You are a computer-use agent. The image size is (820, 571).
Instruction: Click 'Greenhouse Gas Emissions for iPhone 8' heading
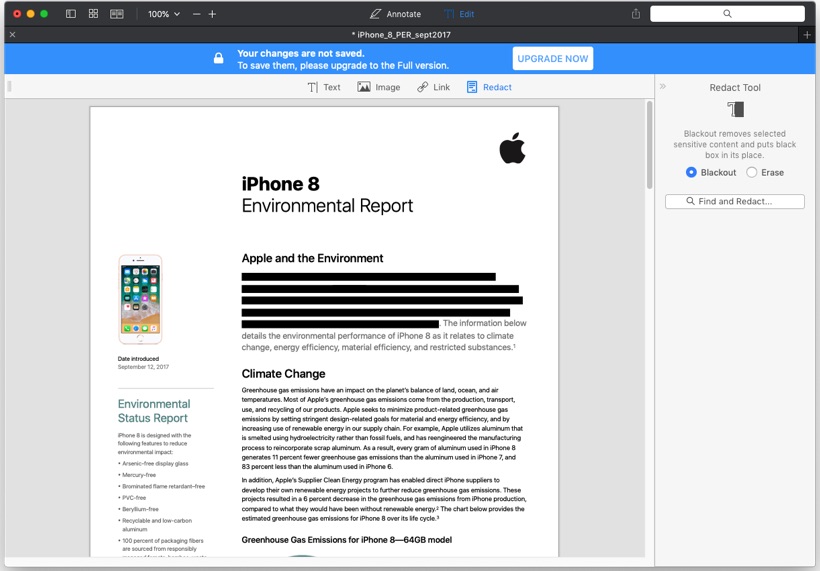(x=347, y=540)
